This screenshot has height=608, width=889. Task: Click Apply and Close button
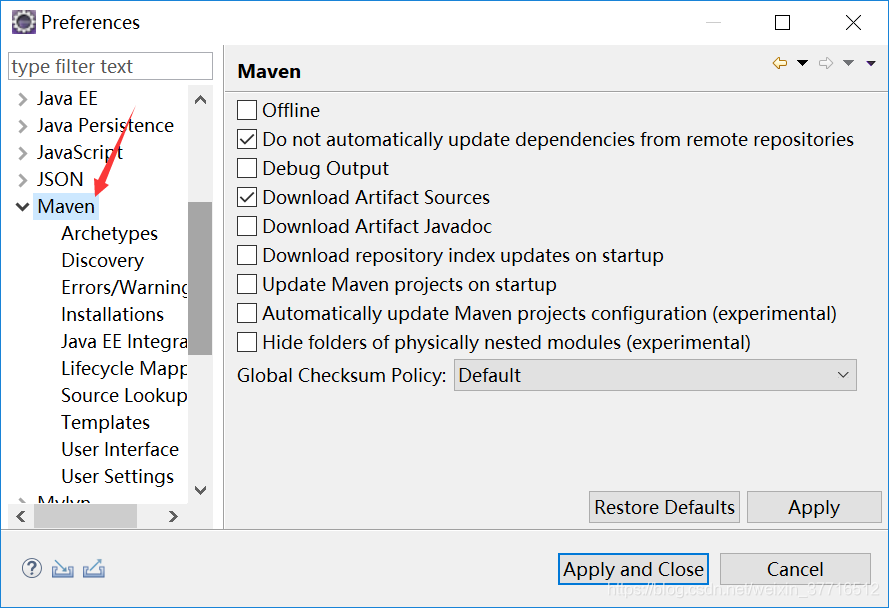point(633,569)
